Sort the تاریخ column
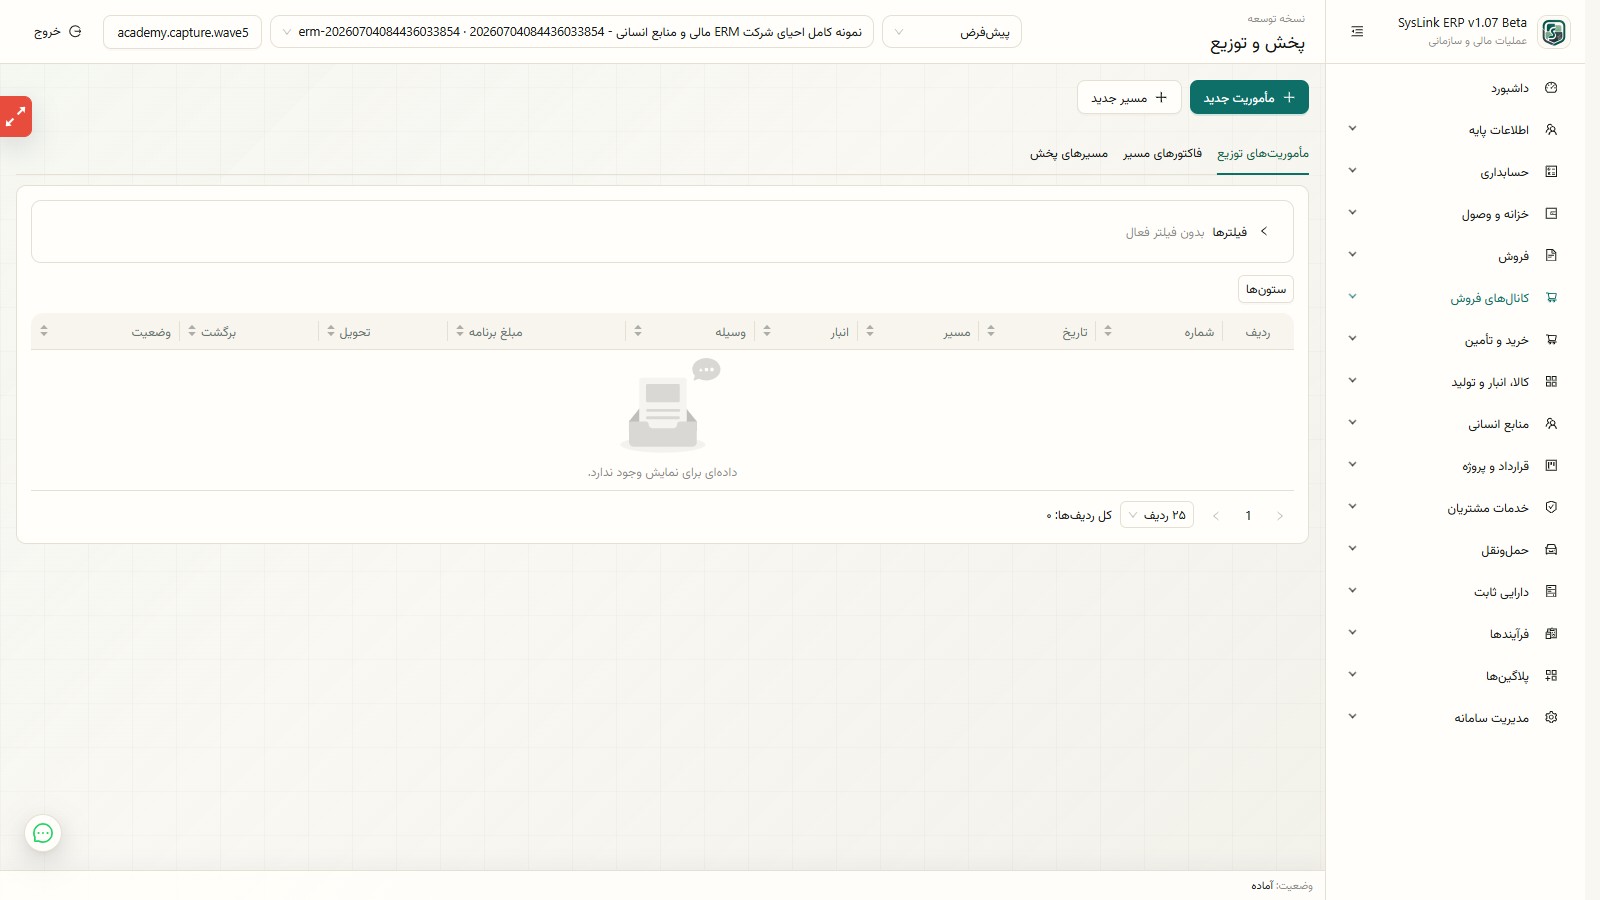 click(991, 331)
